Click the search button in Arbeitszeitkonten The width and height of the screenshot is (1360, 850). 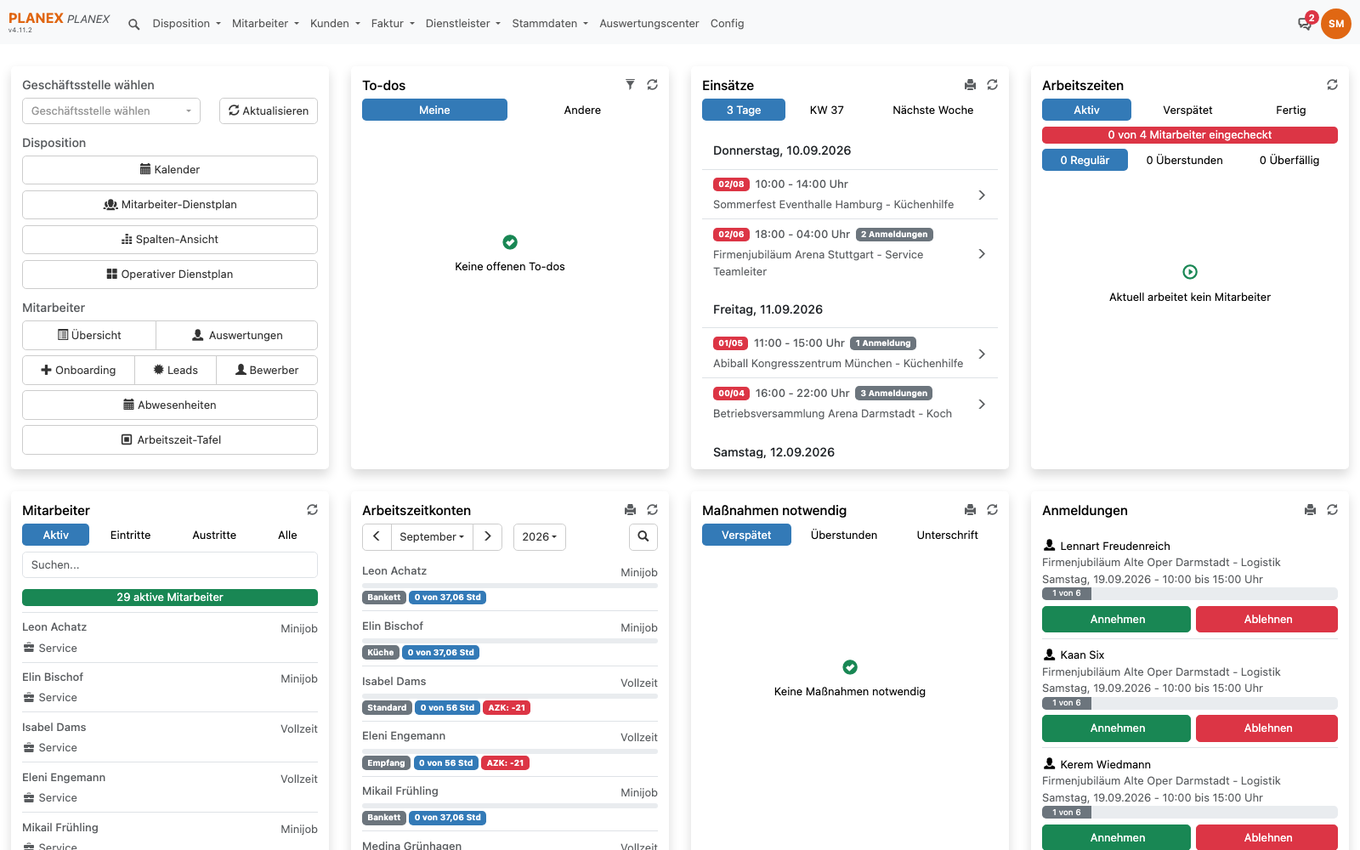[x=643, y=537]
